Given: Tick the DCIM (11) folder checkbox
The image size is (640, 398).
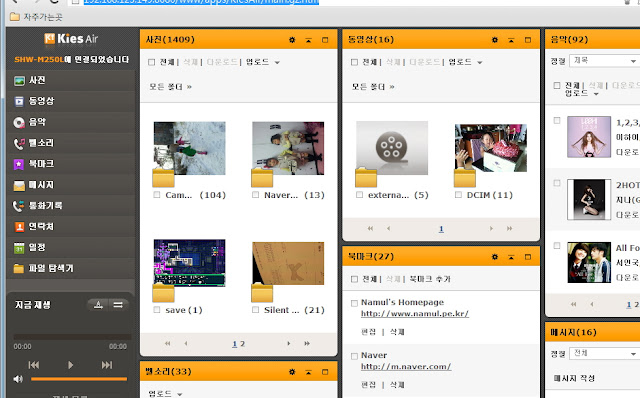Looking at the screenshot, I should 458,195.
